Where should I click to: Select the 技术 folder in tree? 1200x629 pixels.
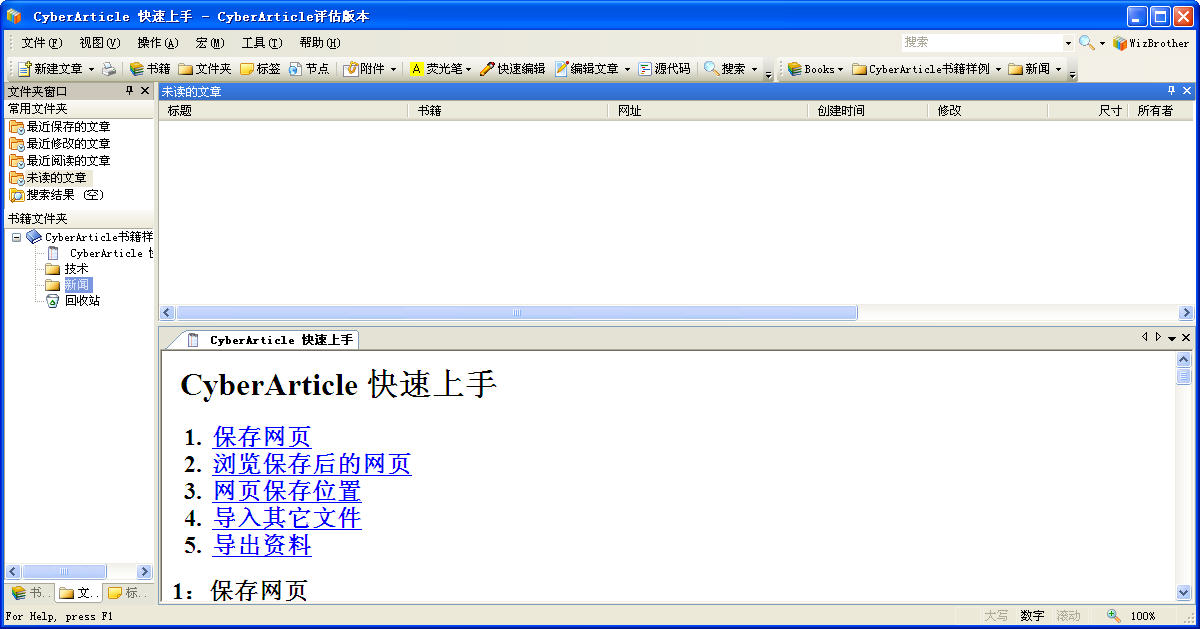point(67,269)
